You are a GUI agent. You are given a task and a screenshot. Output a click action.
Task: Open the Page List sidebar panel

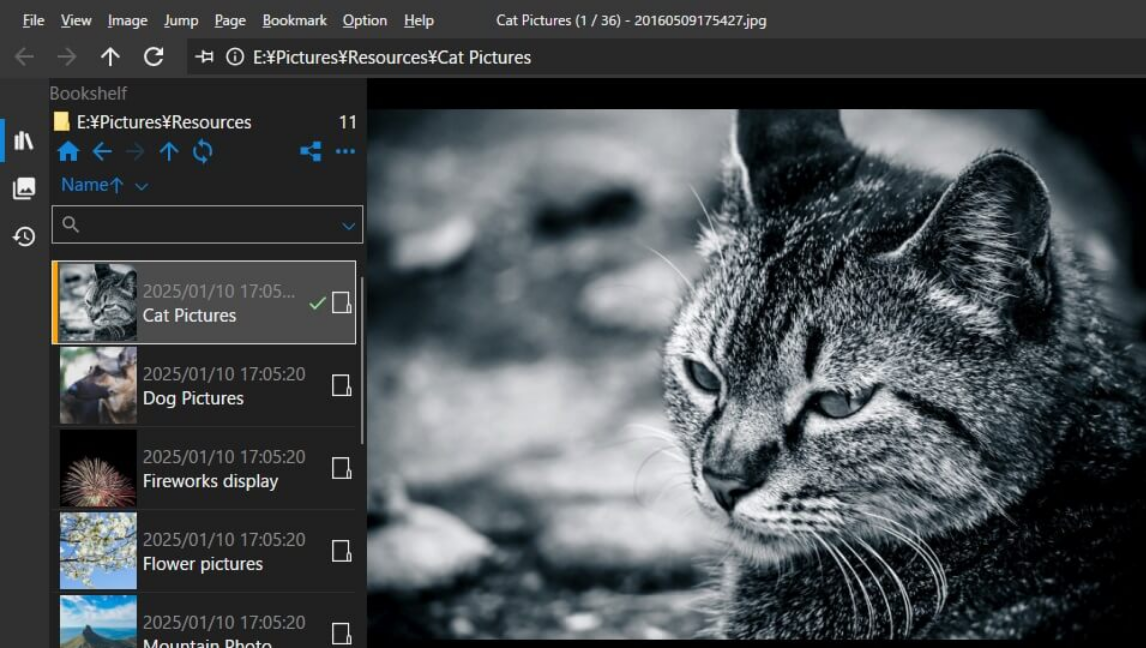point(23,188)
